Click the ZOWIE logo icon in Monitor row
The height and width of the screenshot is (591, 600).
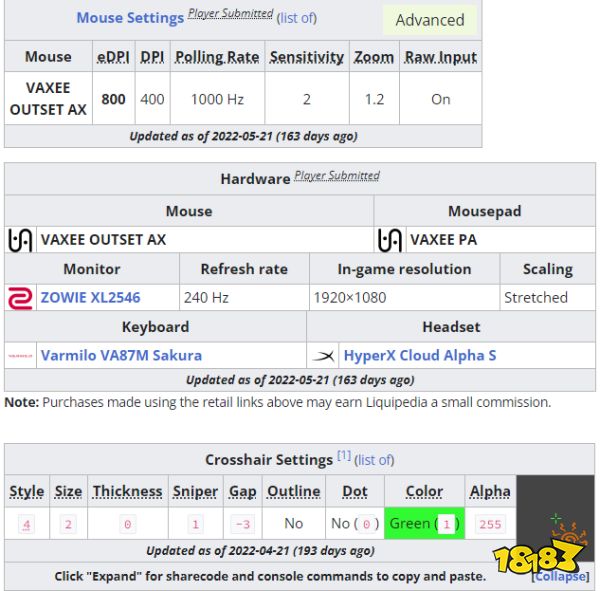tap(20, 298)
